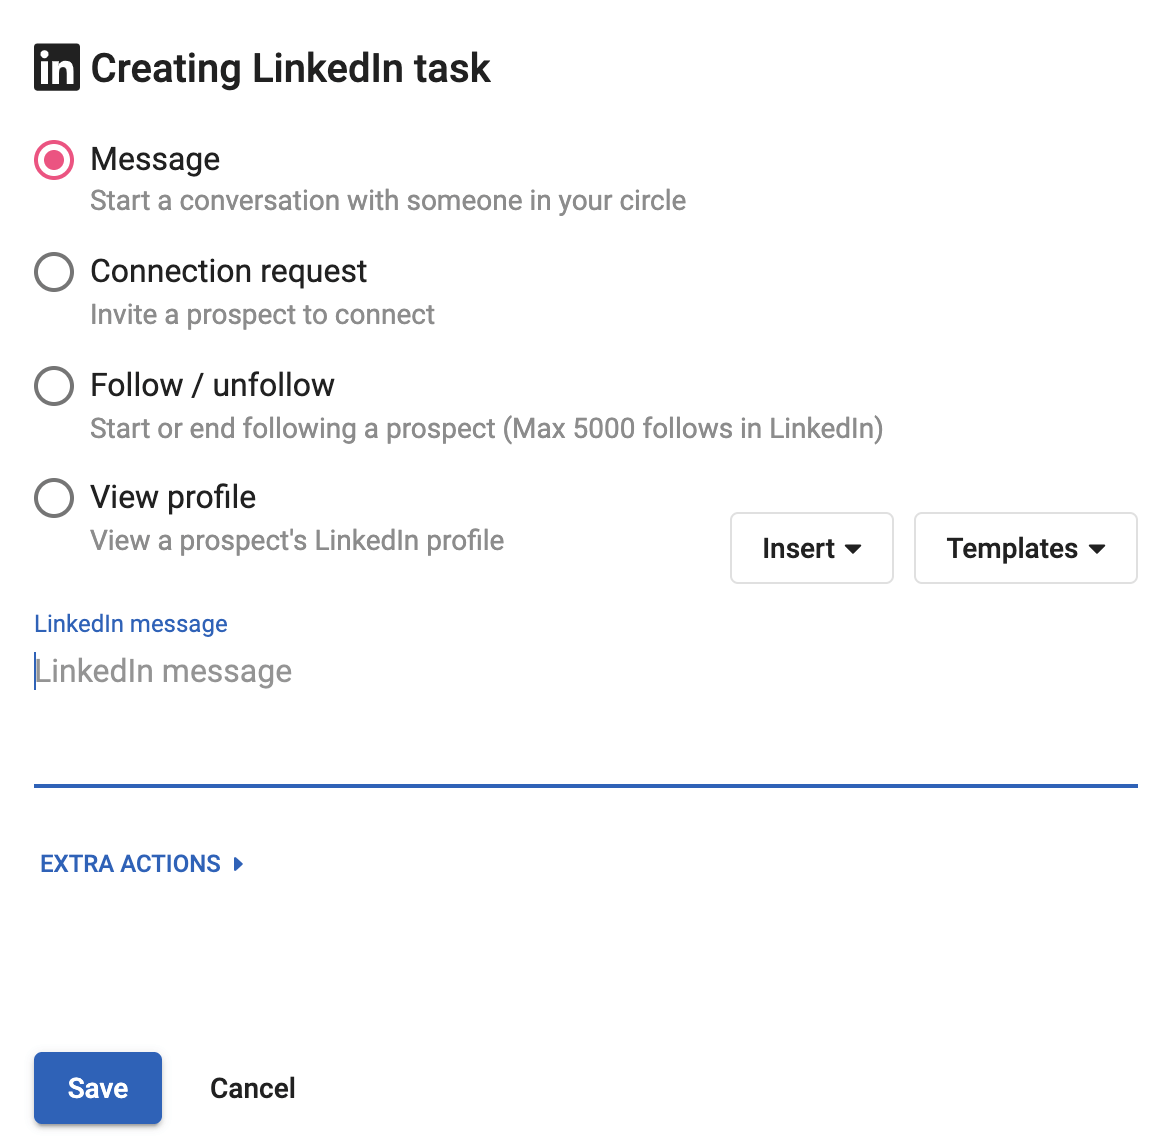This screenshot has height=1148, width=1176.
Task: Open the Templates dropdown
Action: (x=1025, y=548)
